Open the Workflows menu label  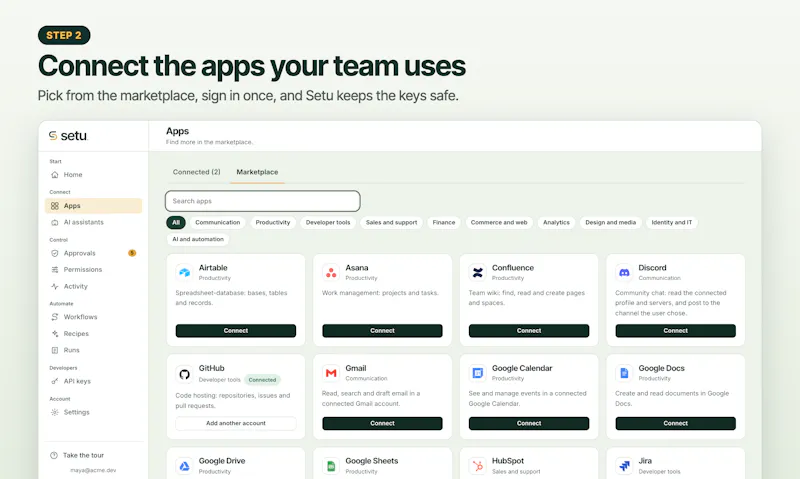pos(80,317)
